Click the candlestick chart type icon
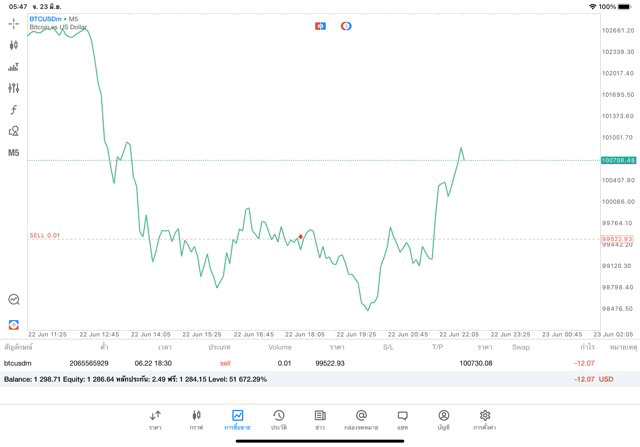The image size is (640, 447). (14, 45)
